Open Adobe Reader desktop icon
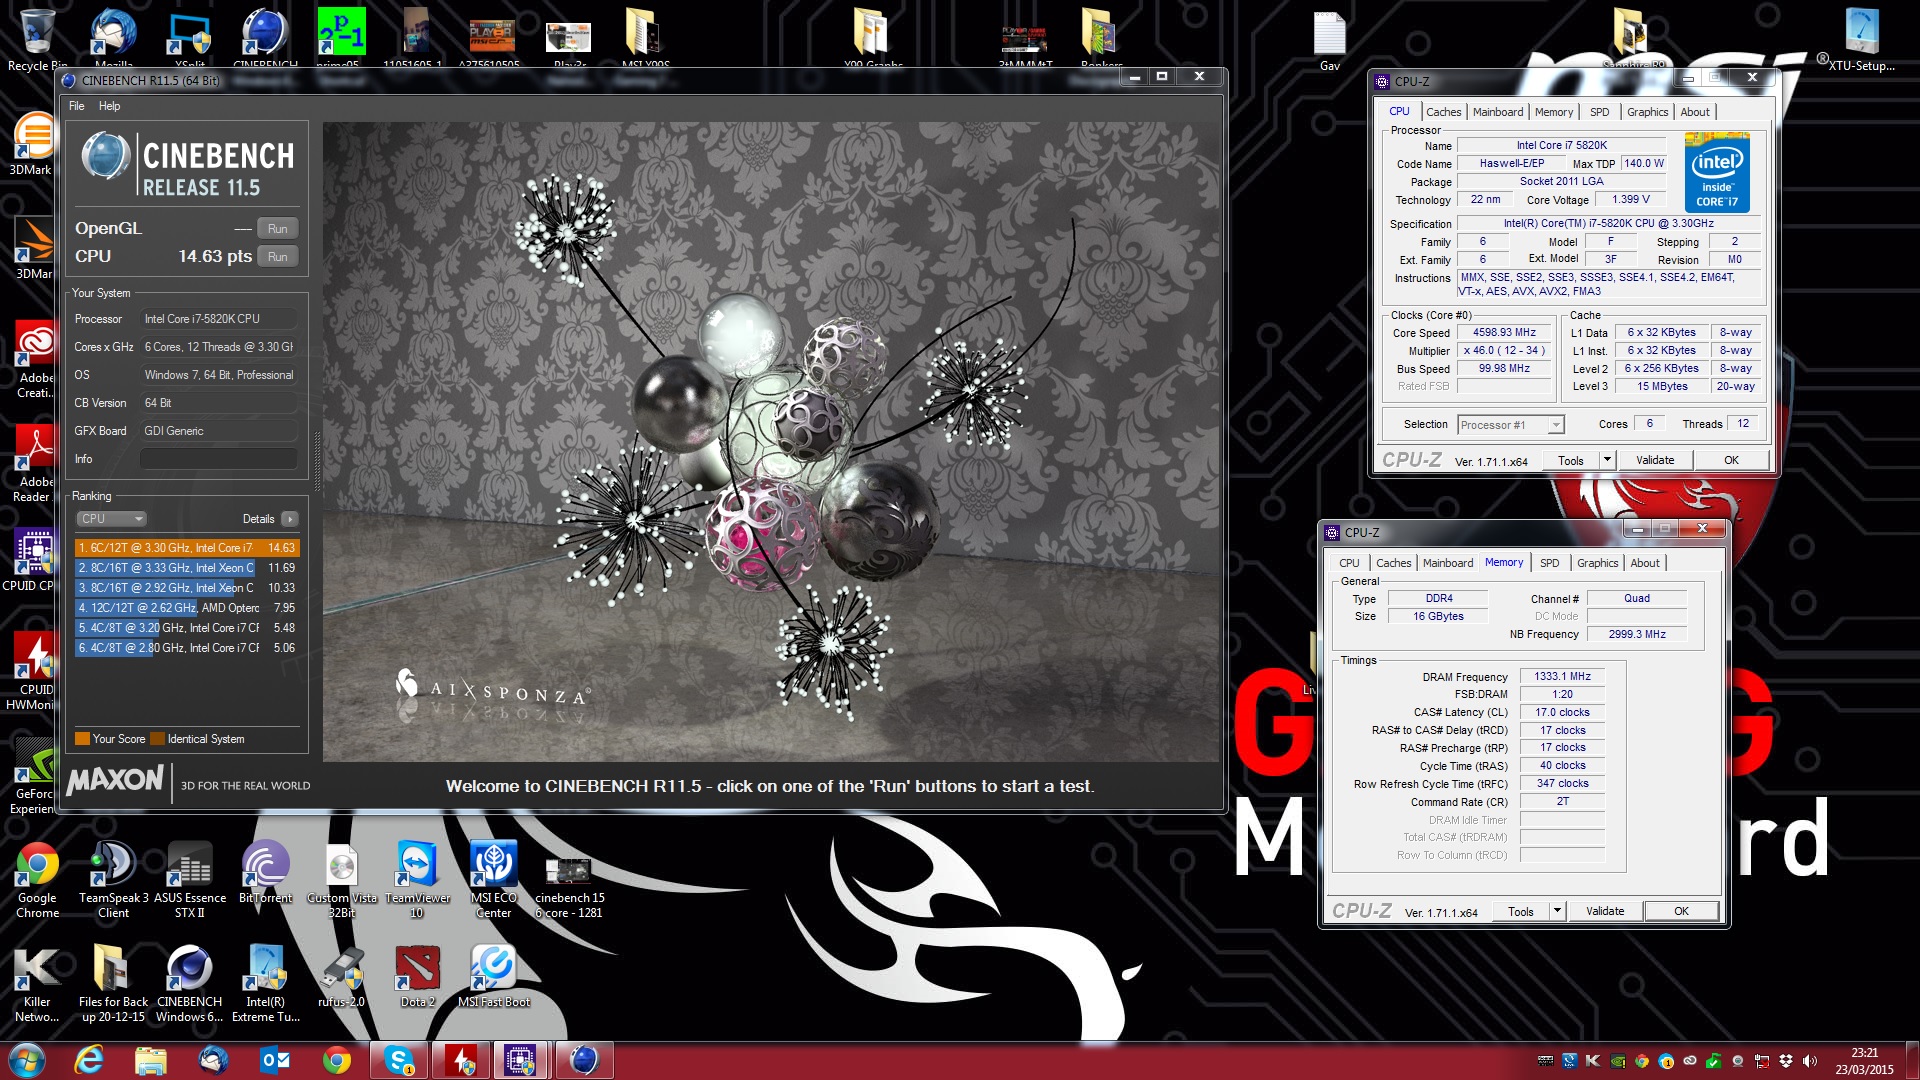The image size is (1920, 1080). coord(33,464)
